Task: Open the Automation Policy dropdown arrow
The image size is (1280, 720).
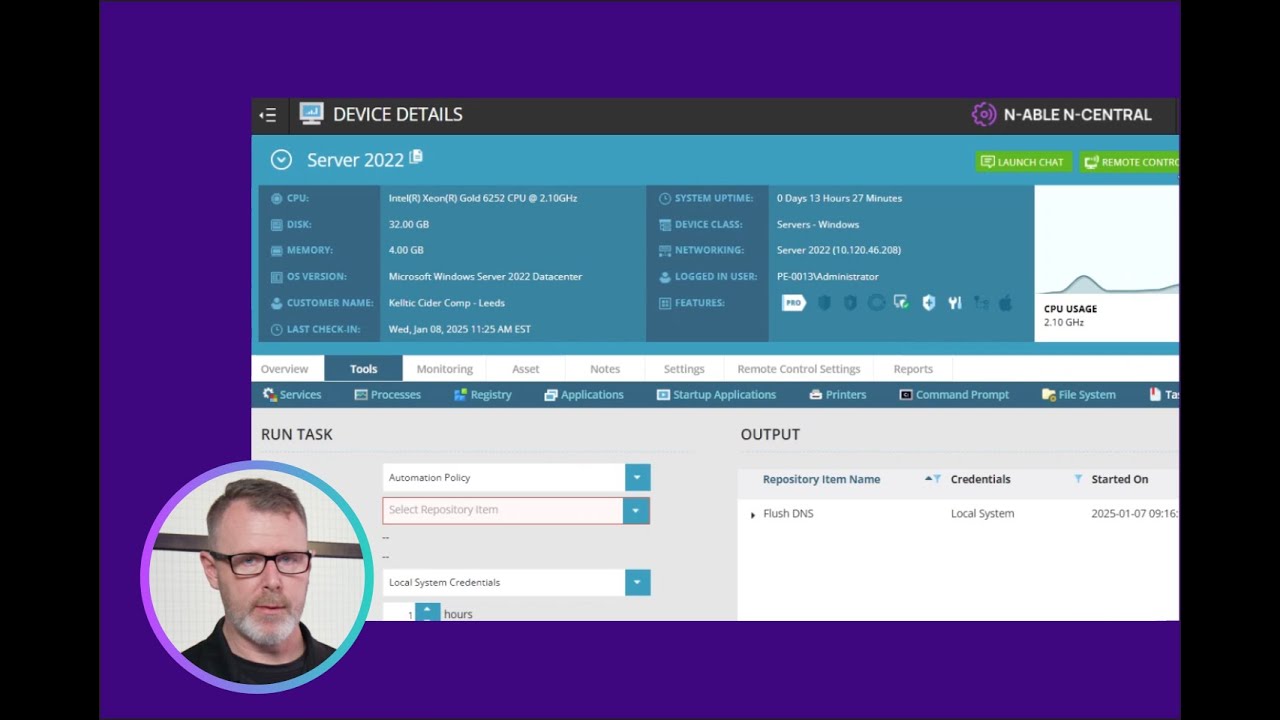Action: (x=638, y=478)
